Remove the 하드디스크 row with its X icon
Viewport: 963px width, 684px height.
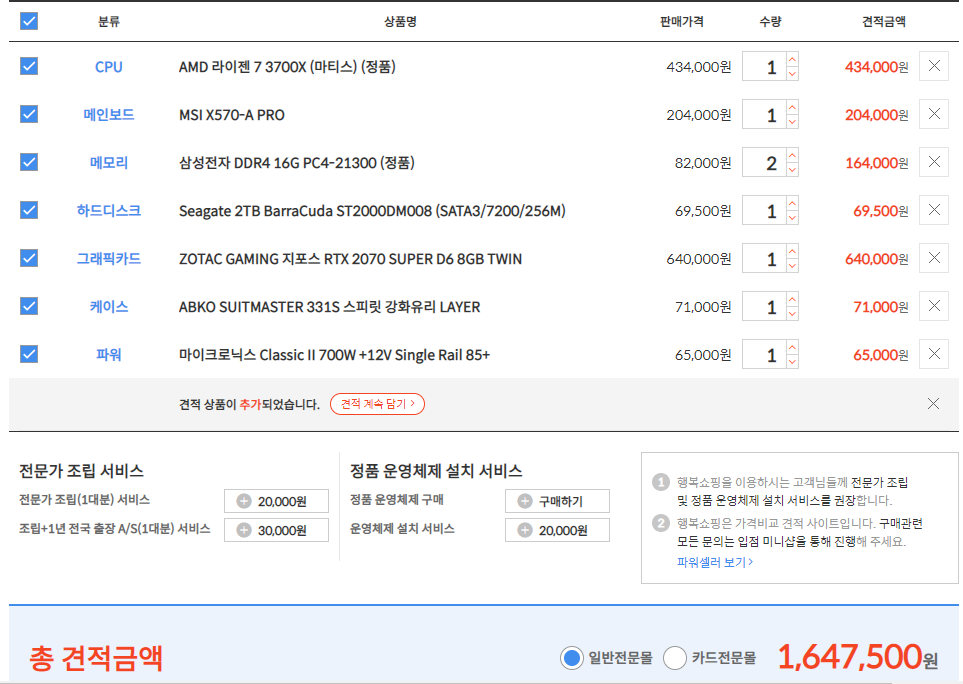934,210
